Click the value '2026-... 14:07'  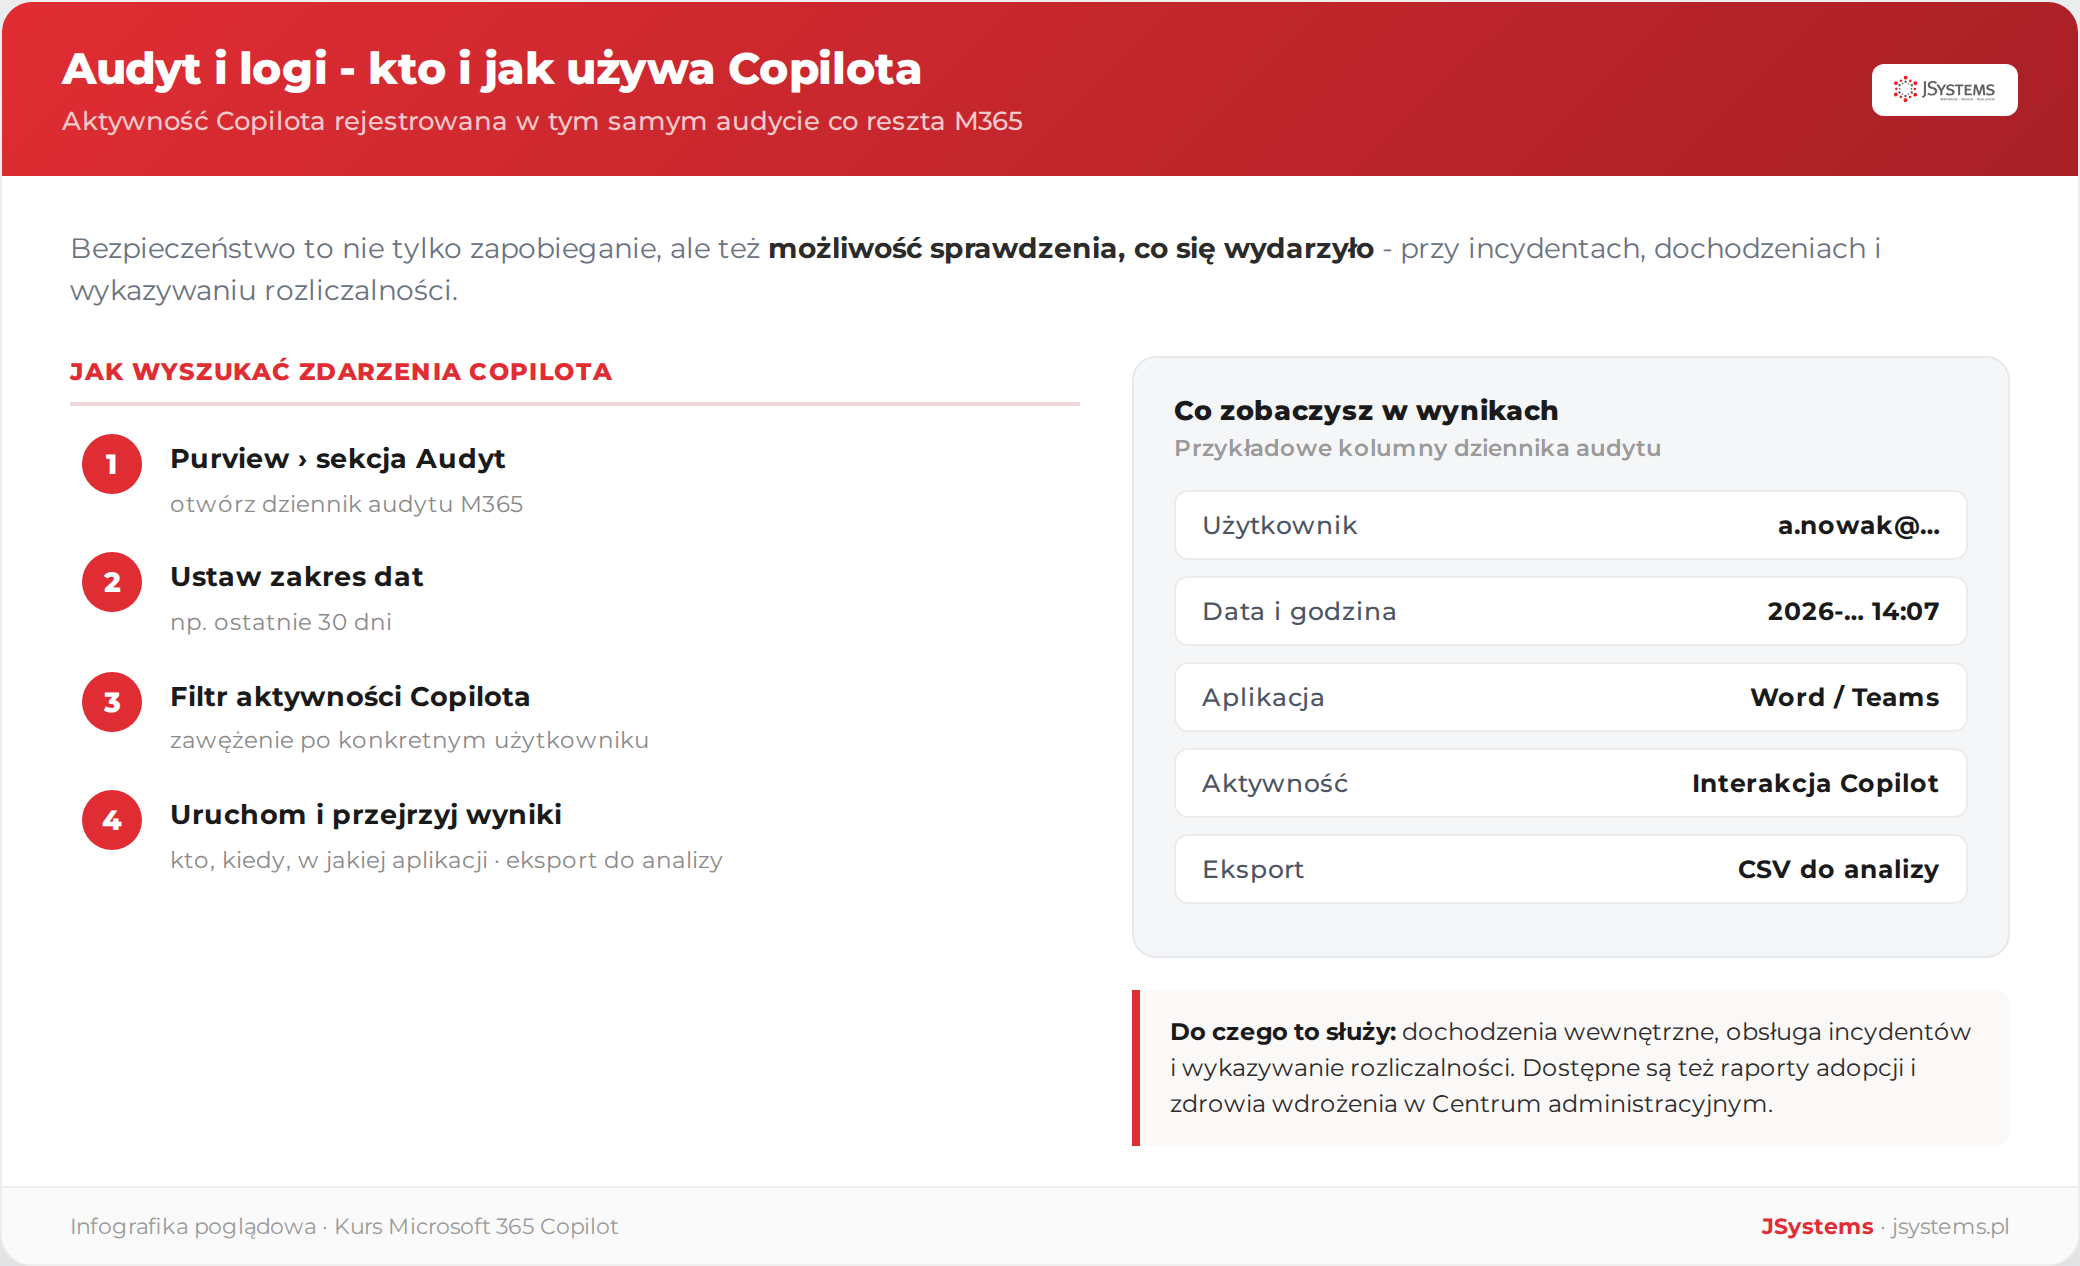[1853, 612]
